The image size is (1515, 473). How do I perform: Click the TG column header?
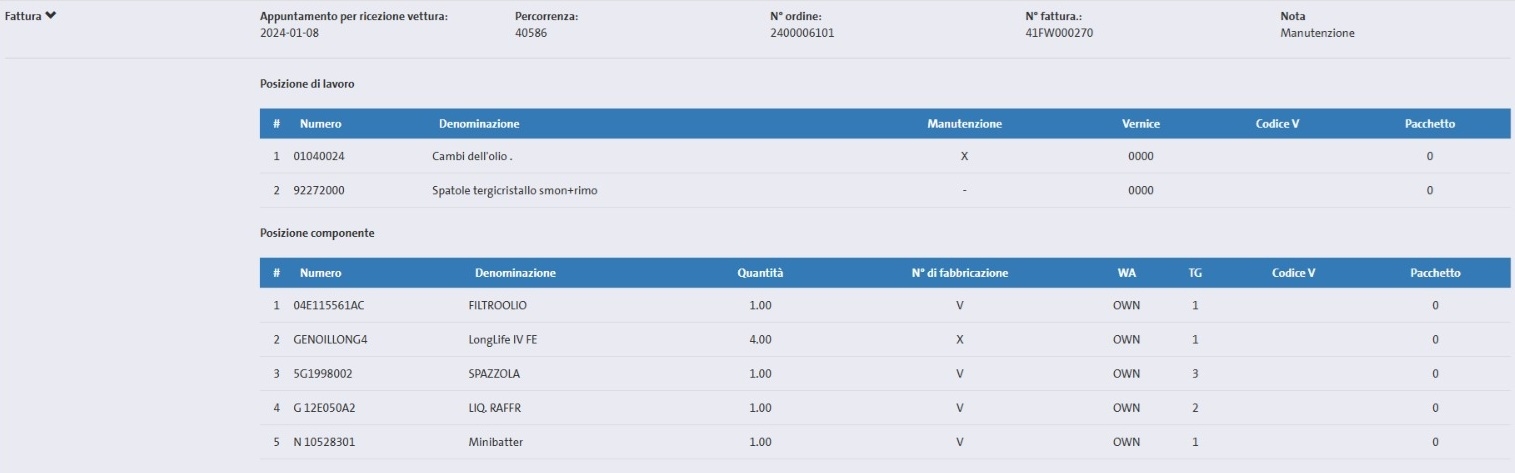tap(1195, 273)
